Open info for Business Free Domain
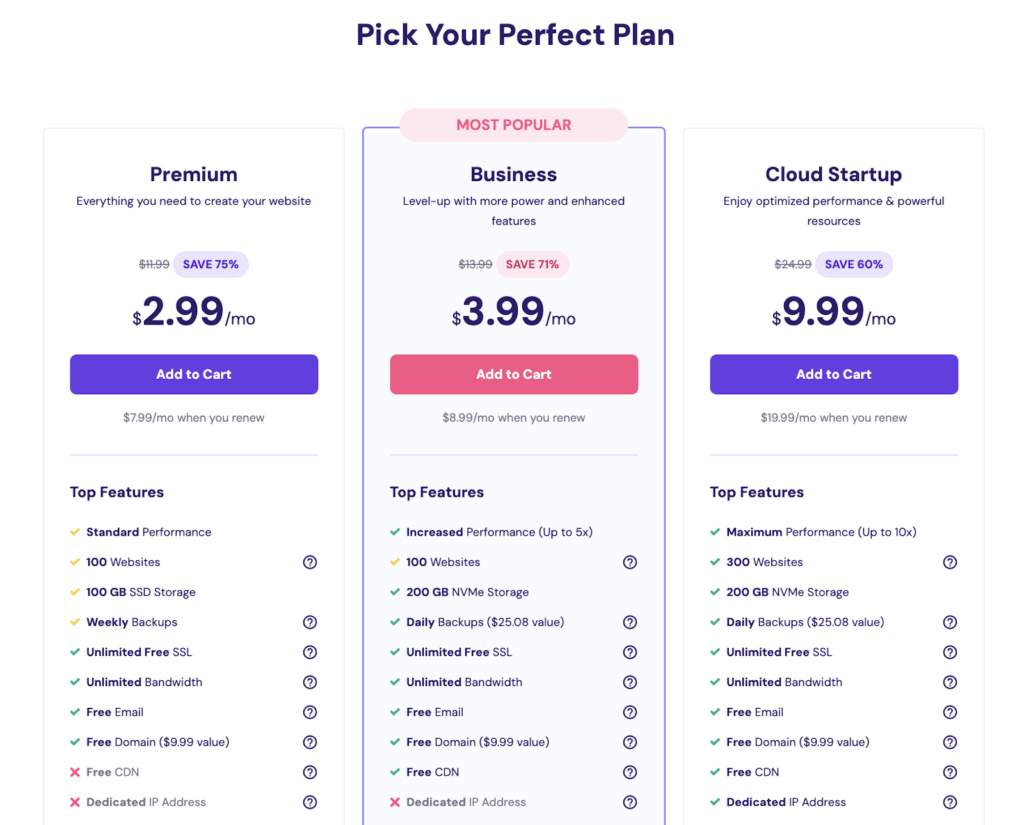The height and width of the screenshot is (825, 1024). point(630,742)
